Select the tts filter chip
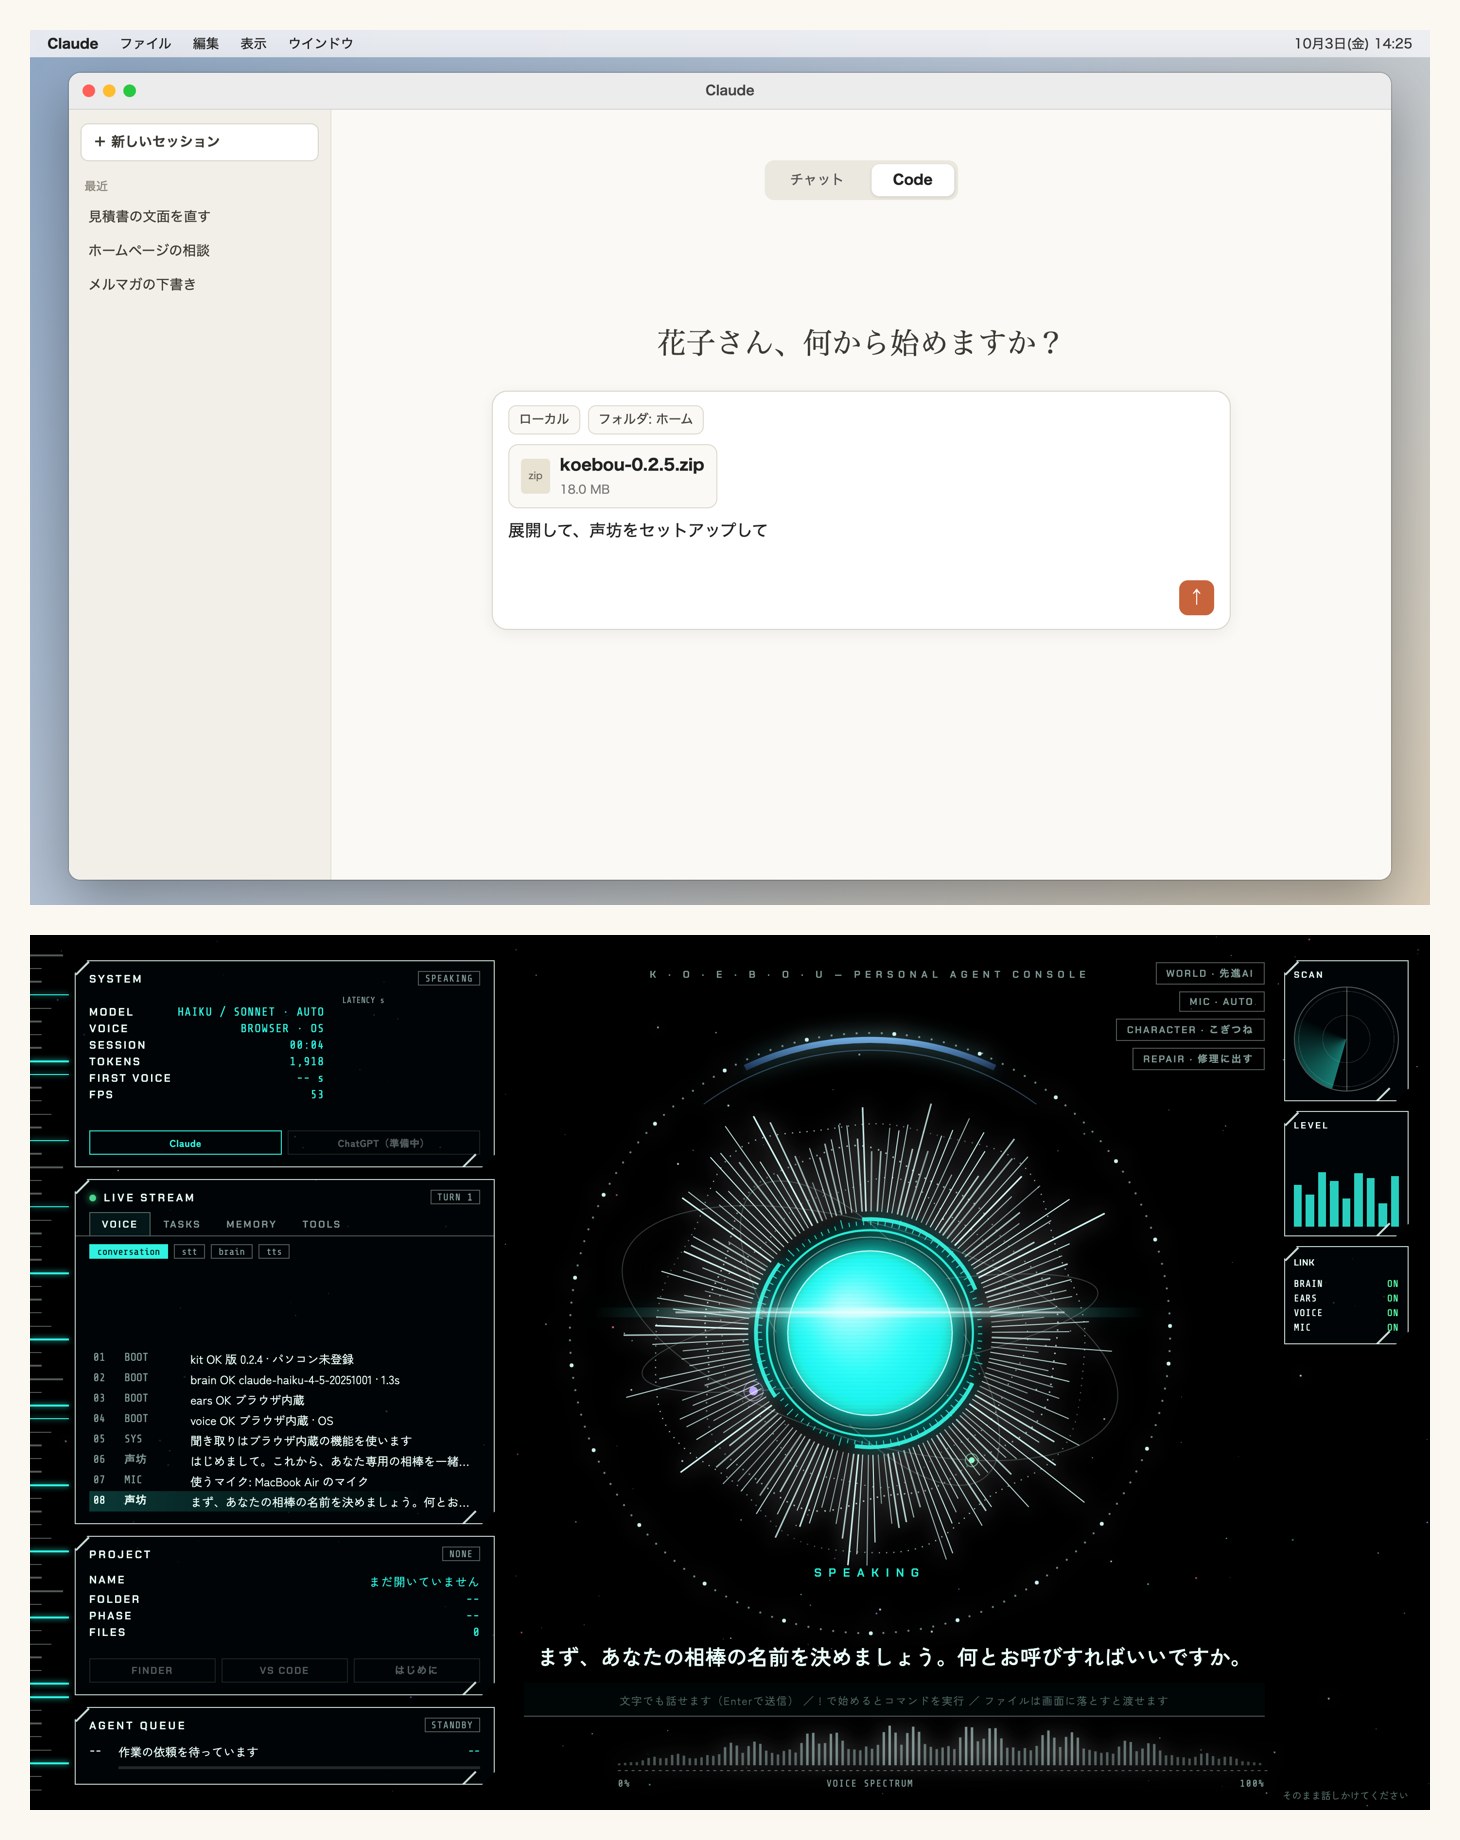This screenshot has width=1460, height=1840. pyautogui.click(x=274, y=1252)
